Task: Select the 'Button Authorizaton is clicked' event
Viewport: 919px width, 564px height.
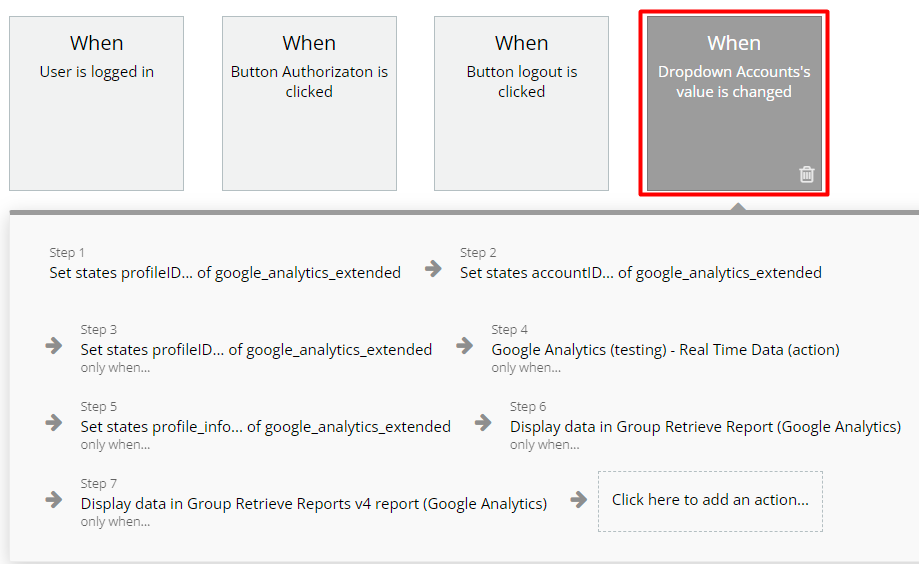Action: tap(309, 103)
